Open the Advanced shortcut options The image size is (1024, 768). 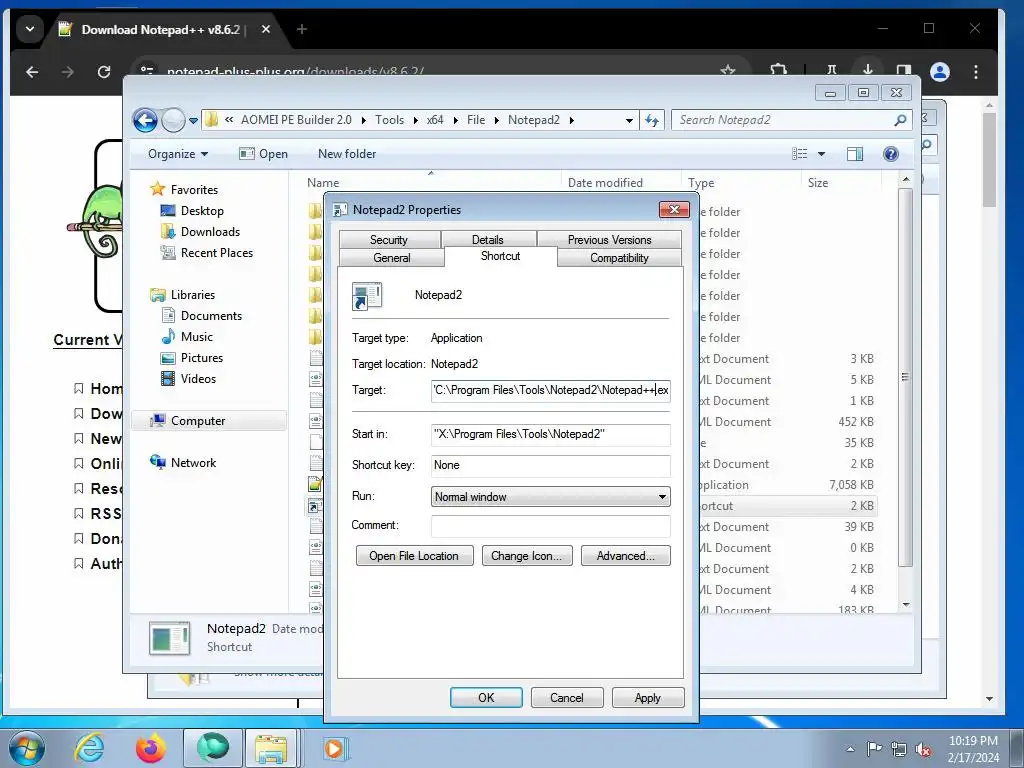(x=626, y=556)
